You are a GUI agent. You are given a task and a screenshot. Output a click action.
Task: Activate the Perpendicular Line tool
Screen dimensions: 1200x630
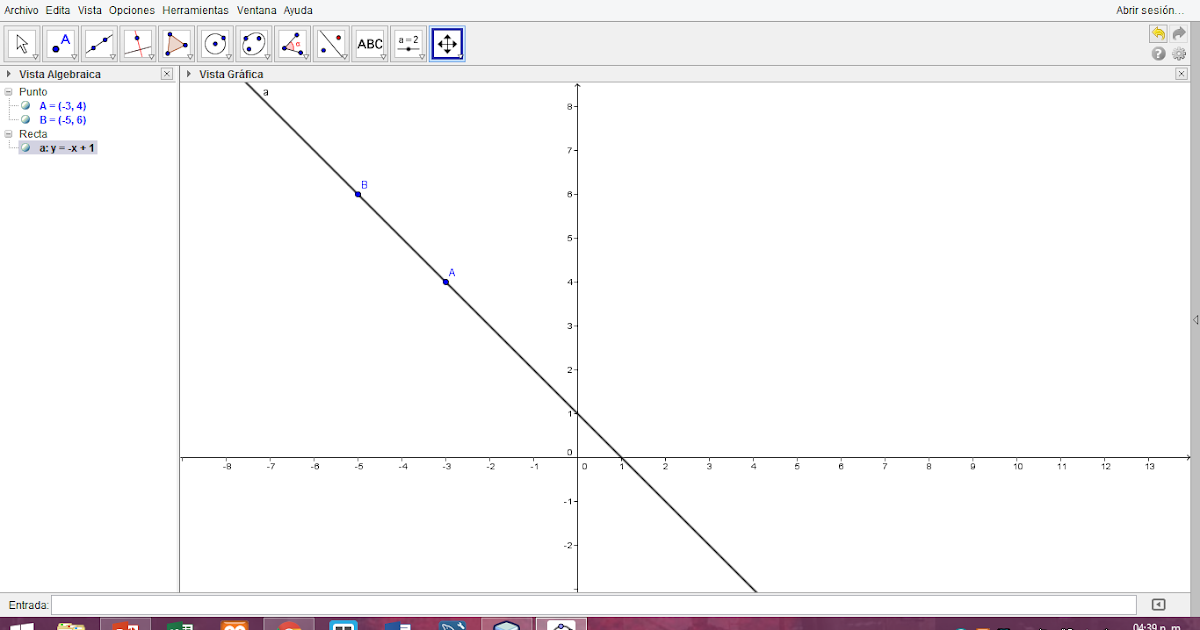tap(137, 40)
